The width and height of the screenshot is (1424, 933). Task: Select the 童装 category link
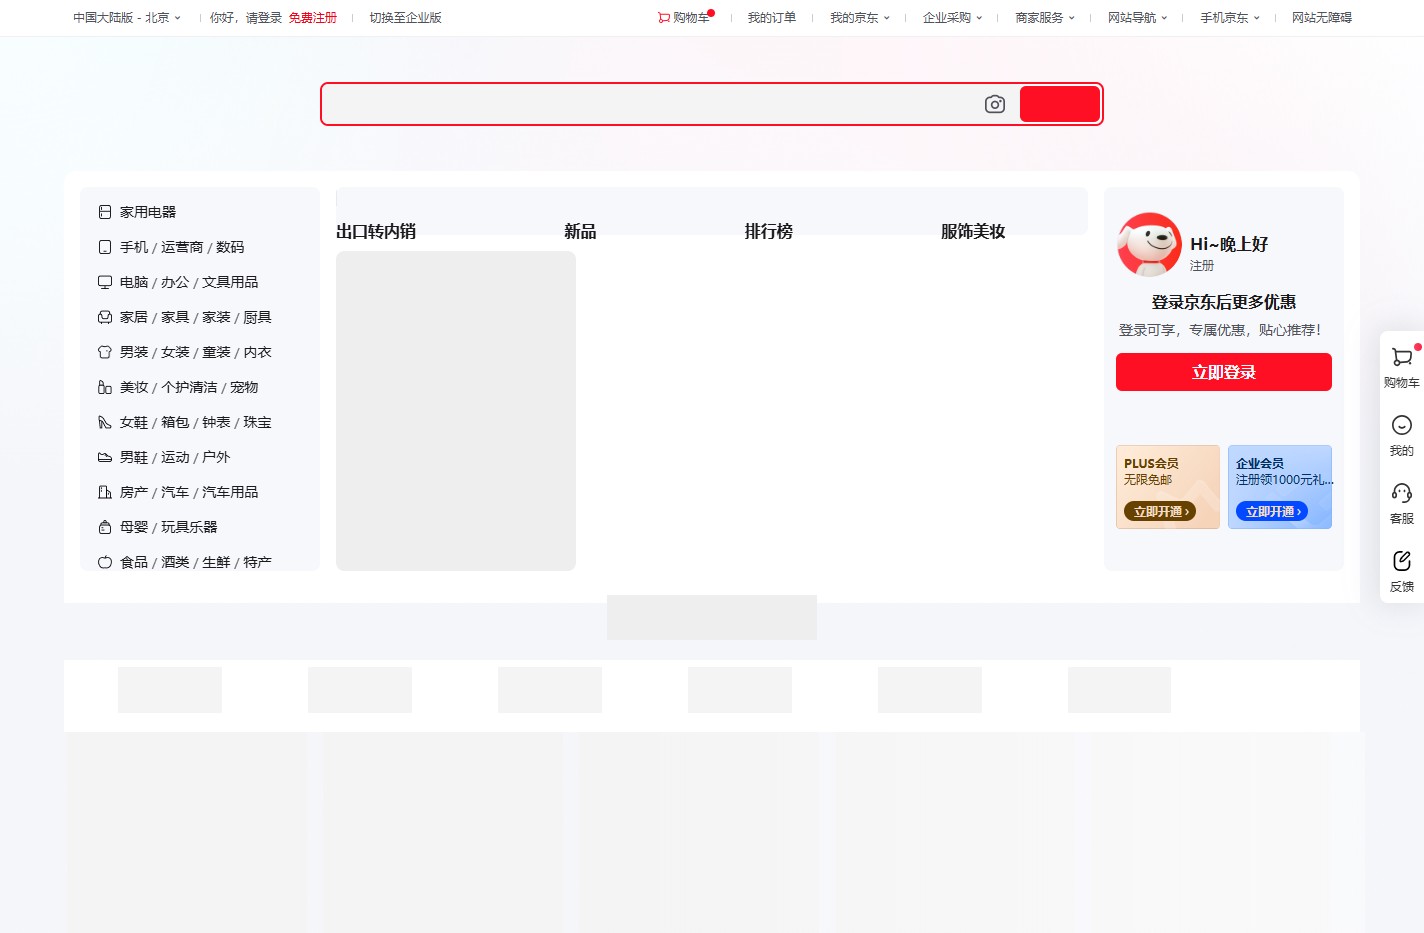[216, 352]
